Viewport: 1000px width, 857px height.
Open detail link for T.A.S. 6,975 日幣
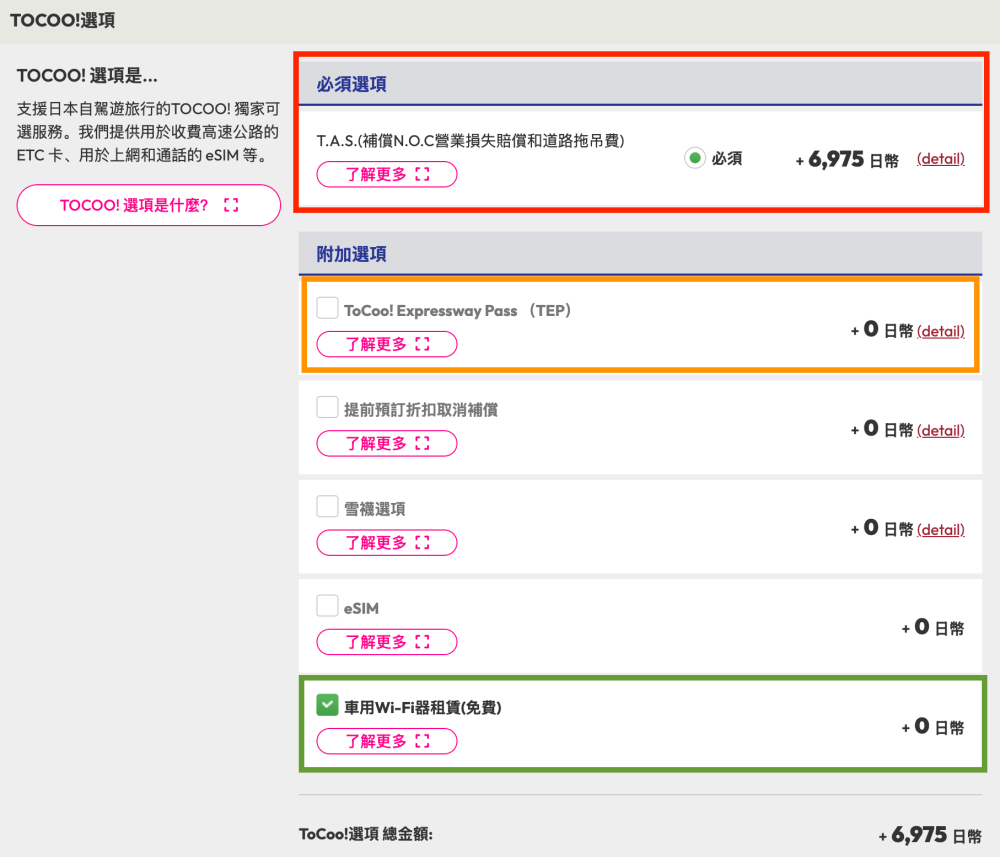(941, 159)
